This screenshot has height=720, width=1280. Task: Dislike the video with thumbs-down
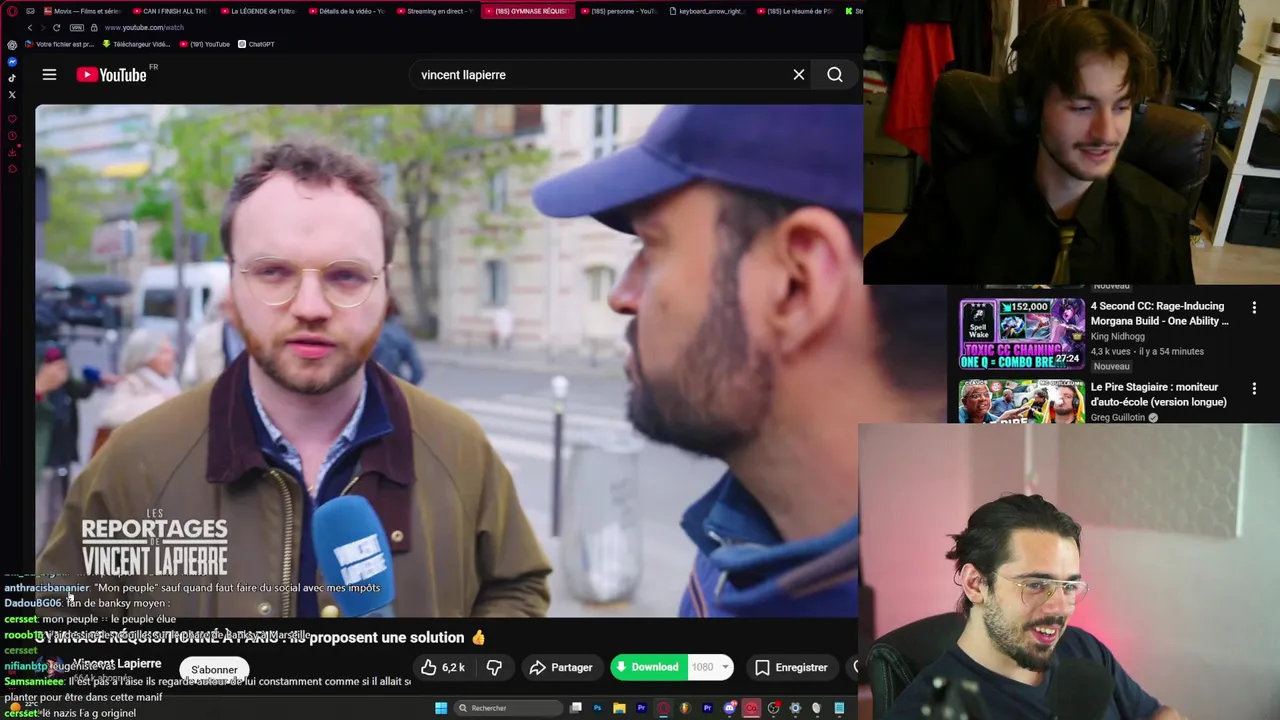(494, 667)
